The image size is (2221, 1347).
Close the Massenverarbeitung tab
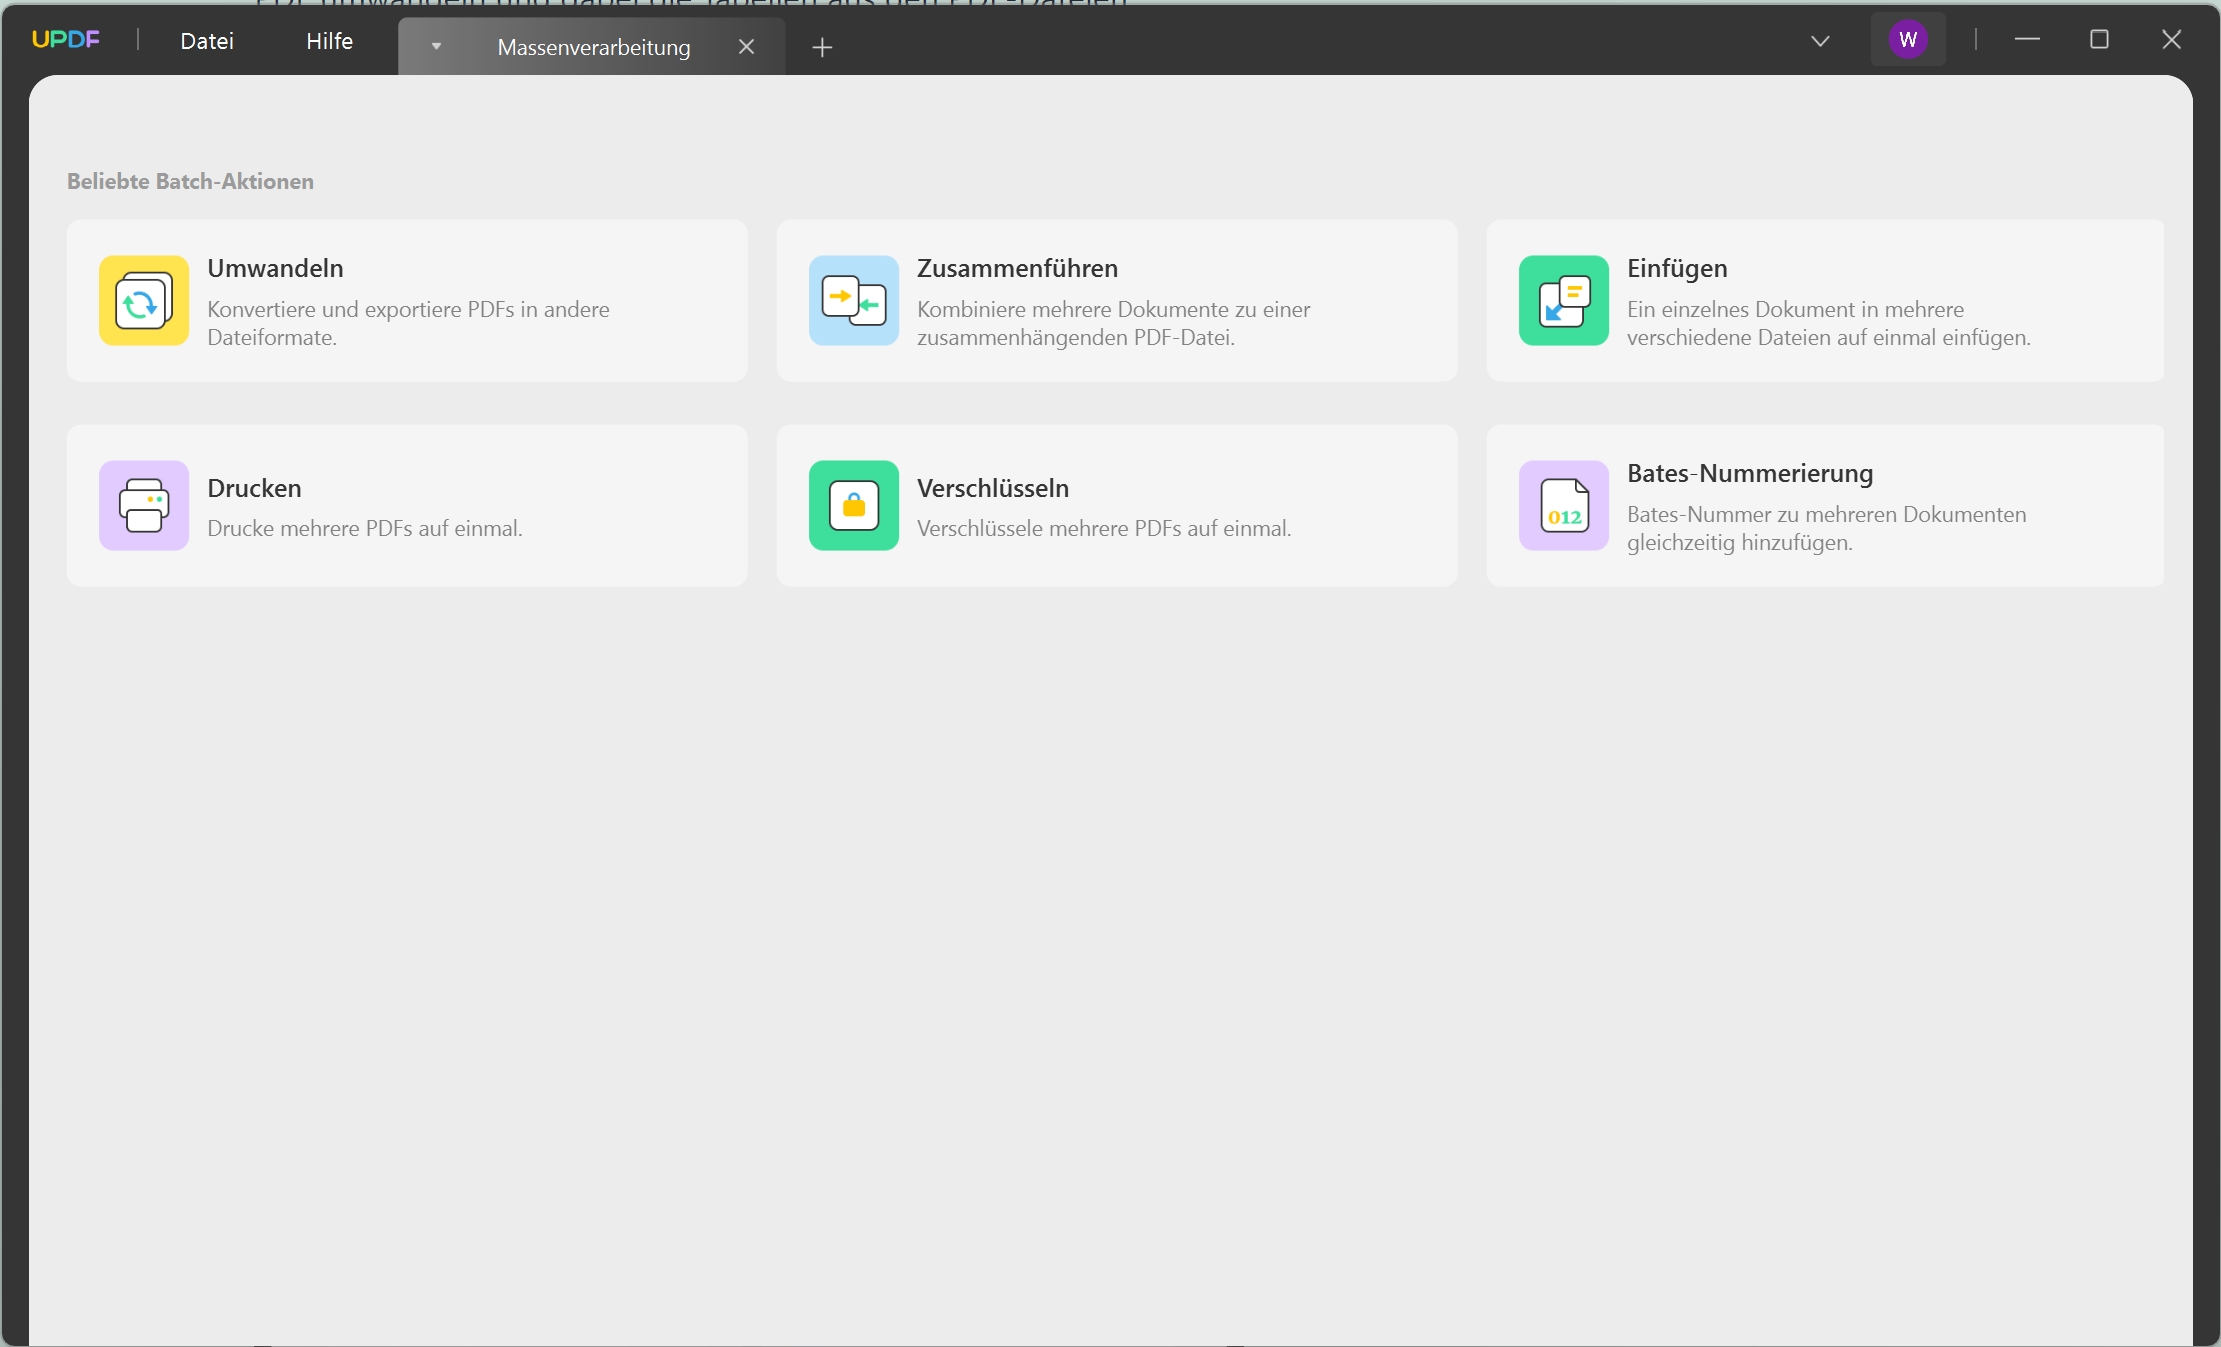tap(746, 47)
